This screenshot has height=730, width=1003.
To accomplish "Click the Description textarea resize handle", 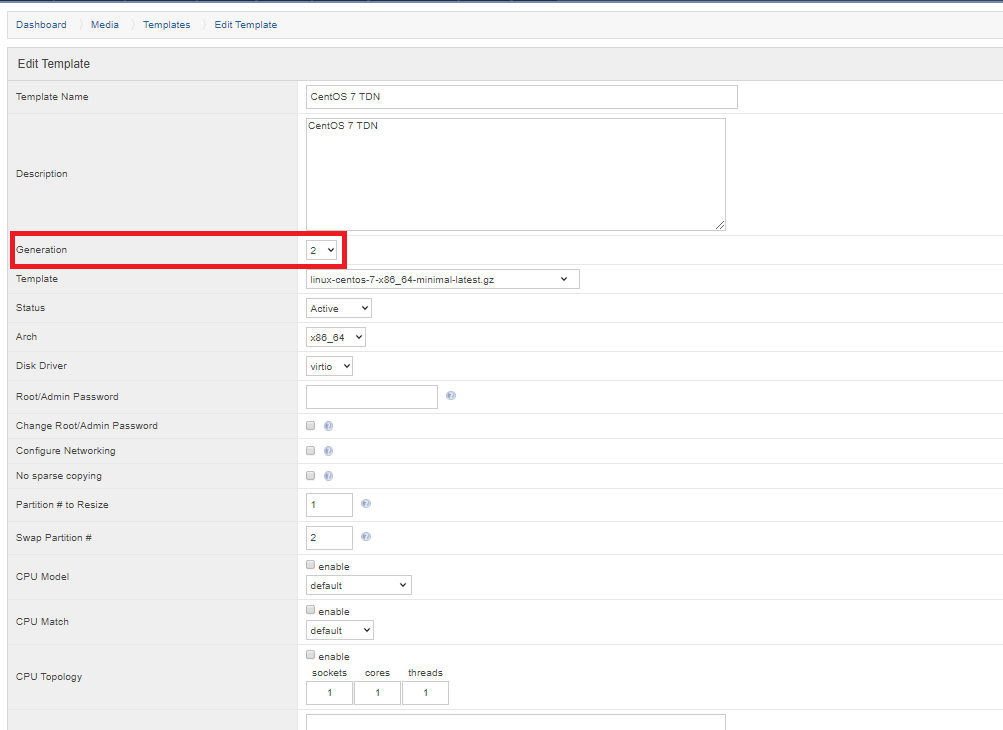I will click(x=720, y=225).
